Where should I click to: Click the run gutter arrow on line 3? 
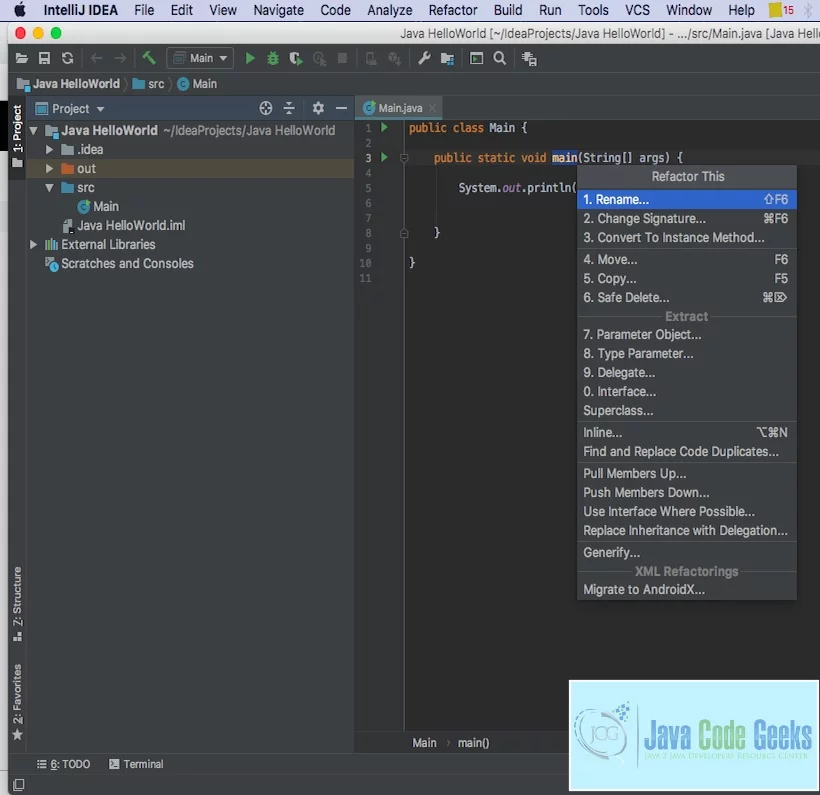click(384, 157)
